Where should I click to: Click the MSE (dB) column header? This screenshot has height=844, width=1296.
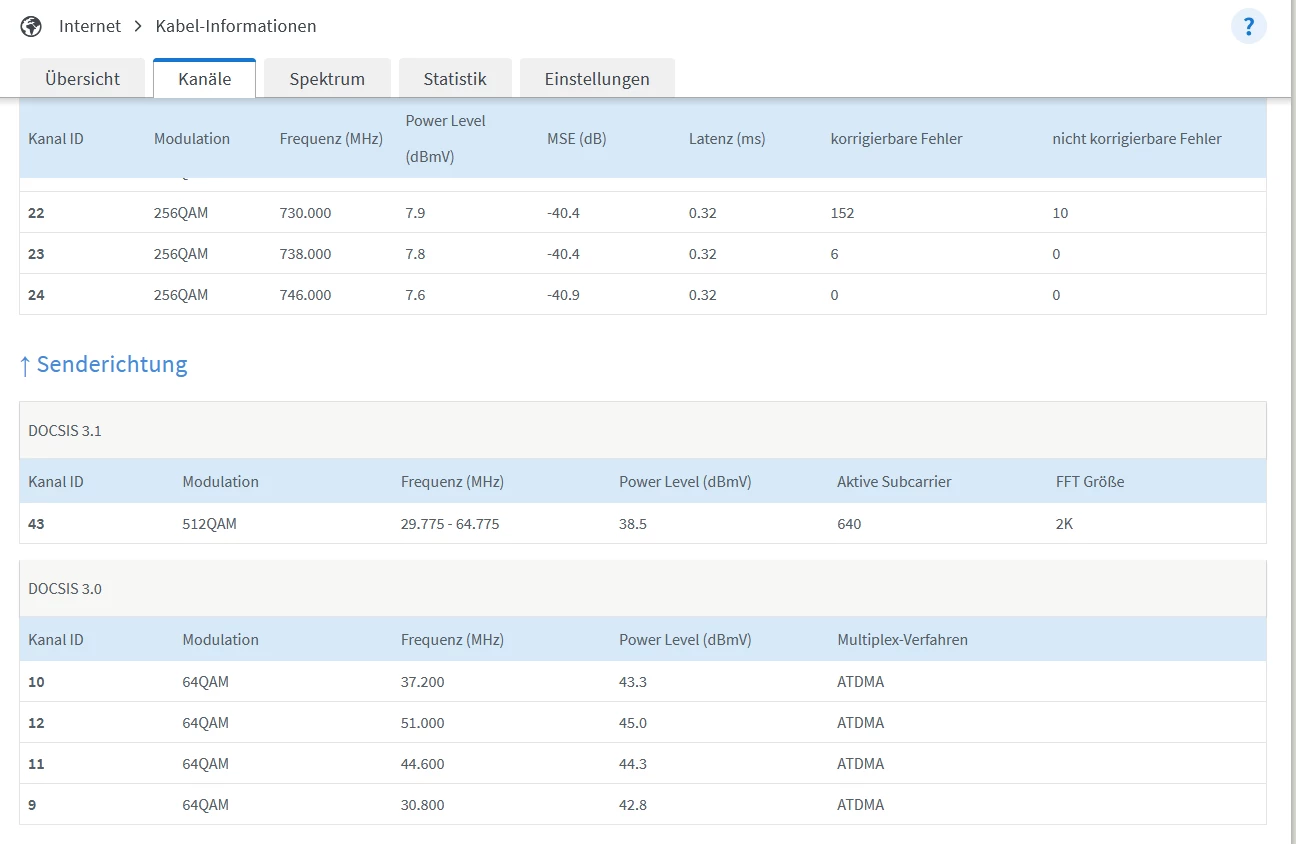coord(576,139)
